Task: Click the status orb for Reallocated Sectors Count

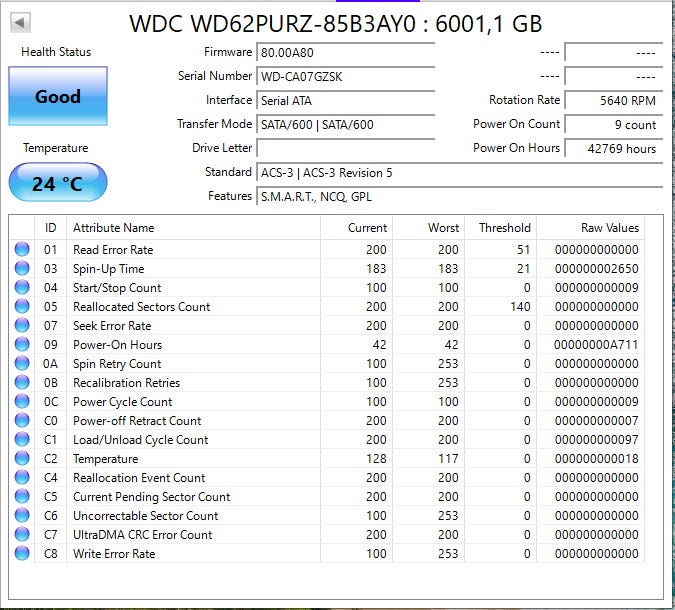Action: coord(22,306)
